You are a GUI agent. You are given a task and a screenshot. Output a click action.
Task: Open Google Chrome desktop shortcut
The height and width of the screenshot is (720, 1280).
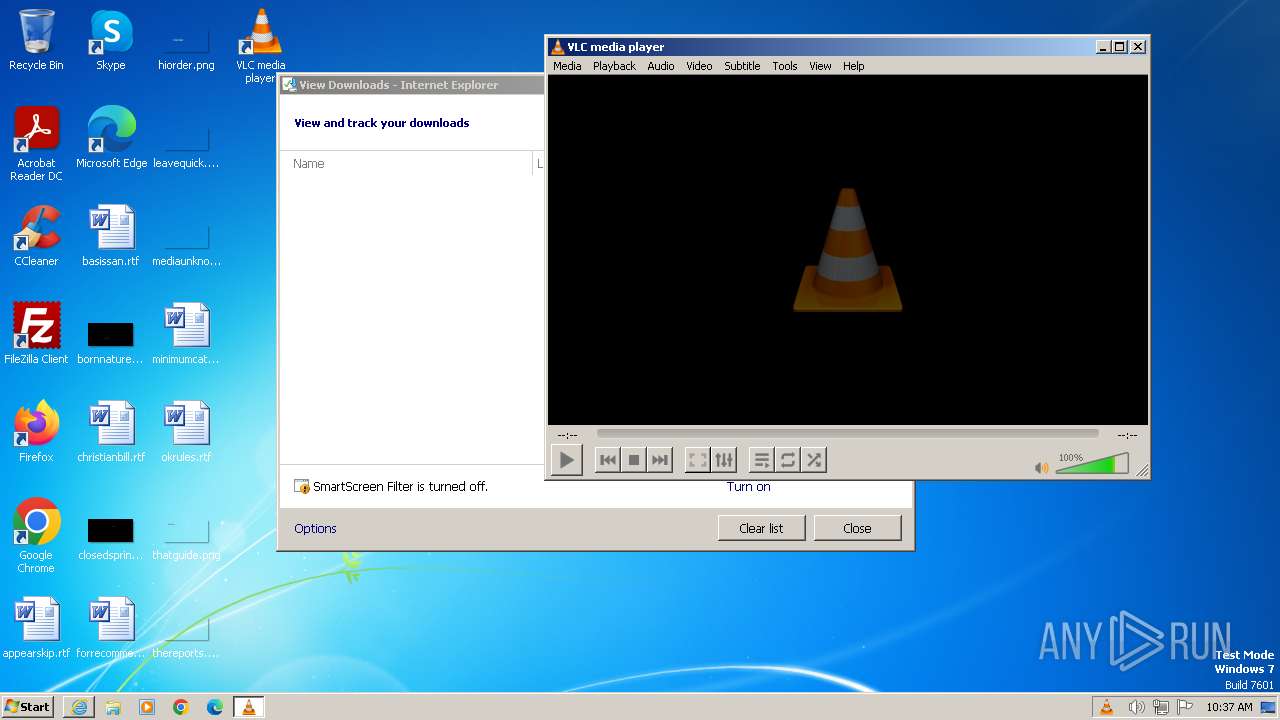point(36,536)
